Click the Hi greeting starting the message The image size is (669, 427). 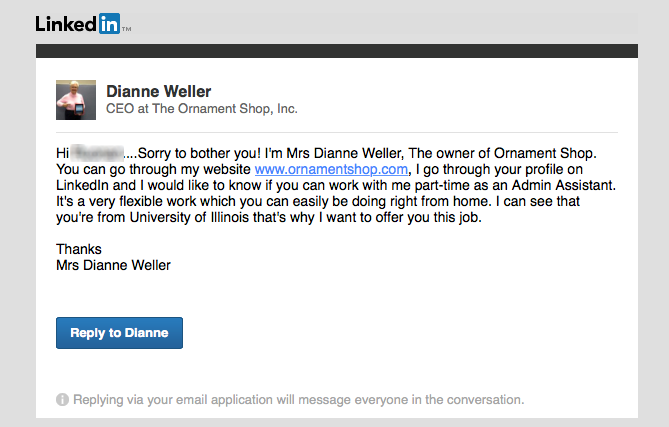(63, 153)
